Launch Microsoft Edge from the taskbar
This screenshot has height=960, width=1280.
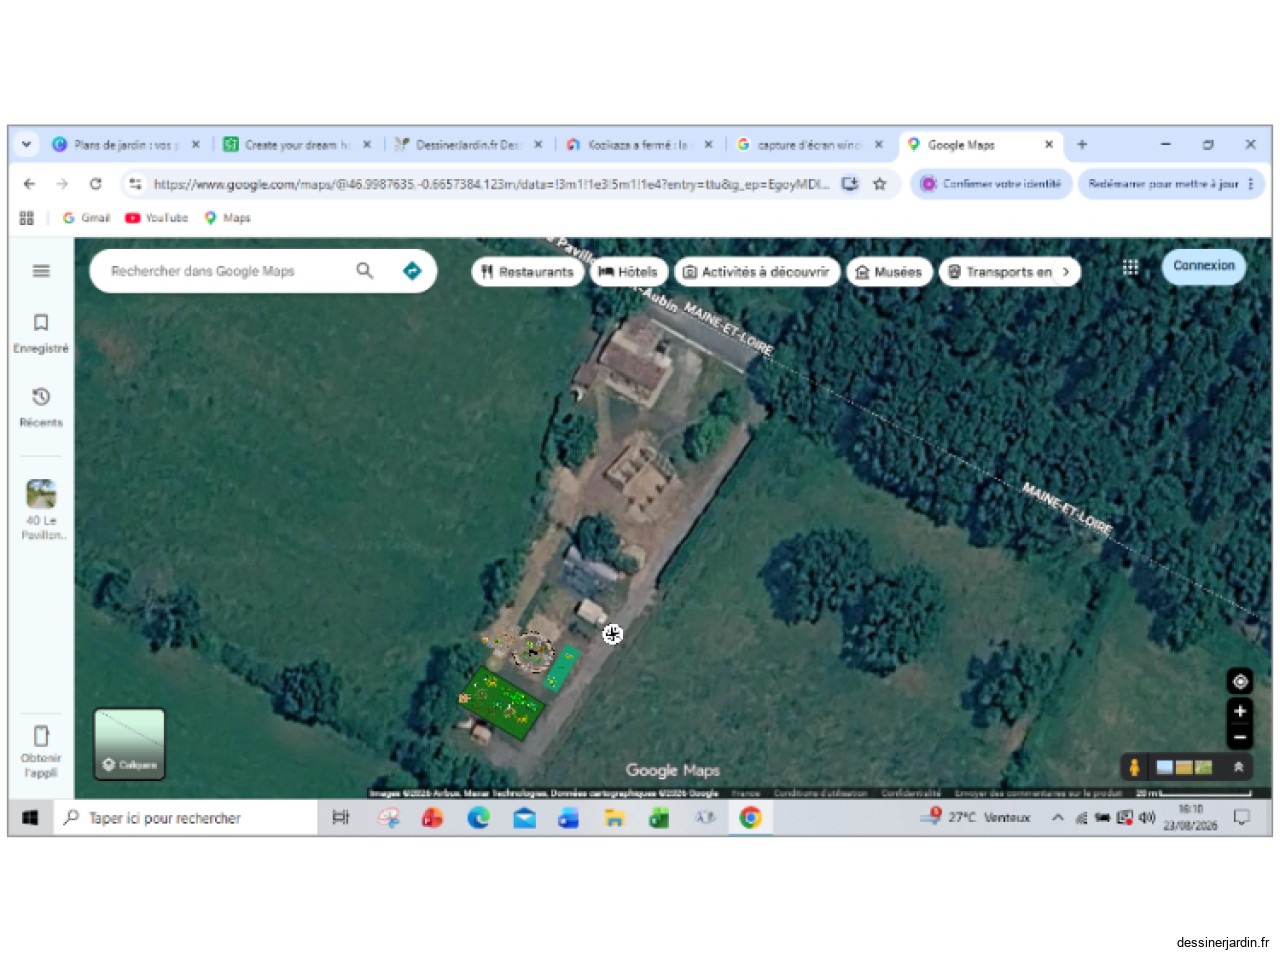478,818
